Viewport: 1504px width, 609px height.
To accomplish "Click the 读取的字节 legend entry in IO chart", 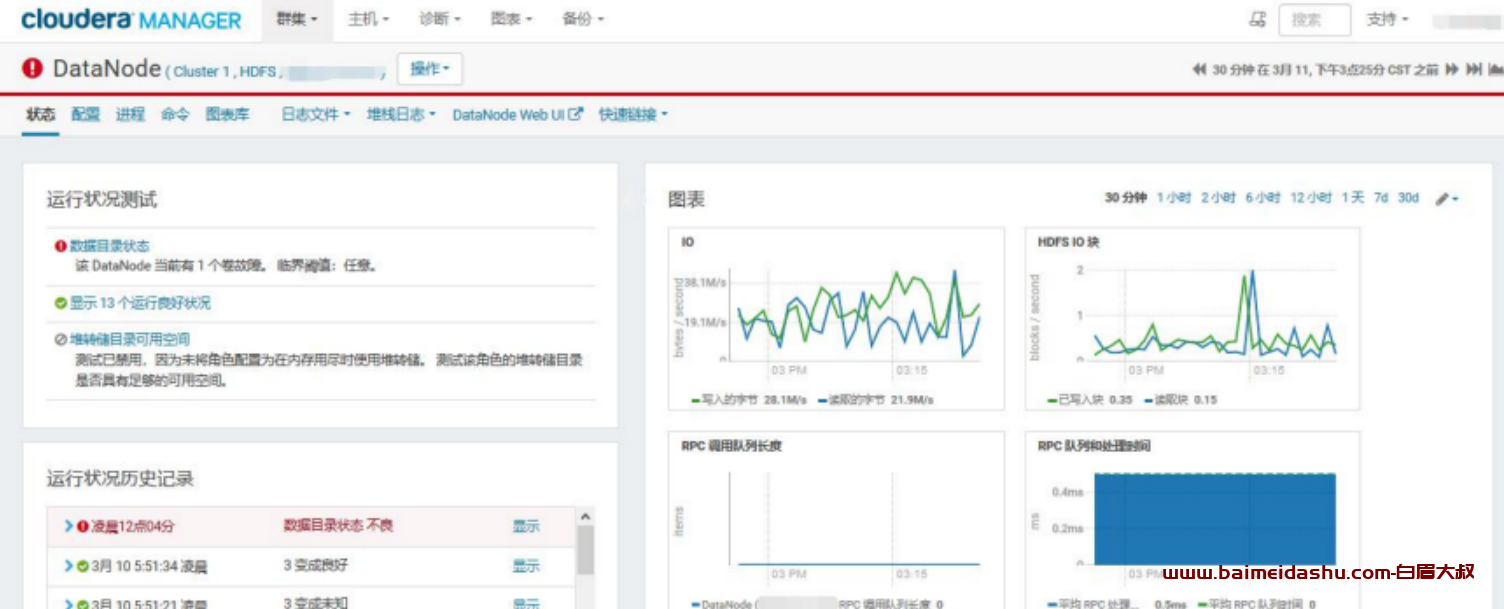I will (x=875, y=399).
